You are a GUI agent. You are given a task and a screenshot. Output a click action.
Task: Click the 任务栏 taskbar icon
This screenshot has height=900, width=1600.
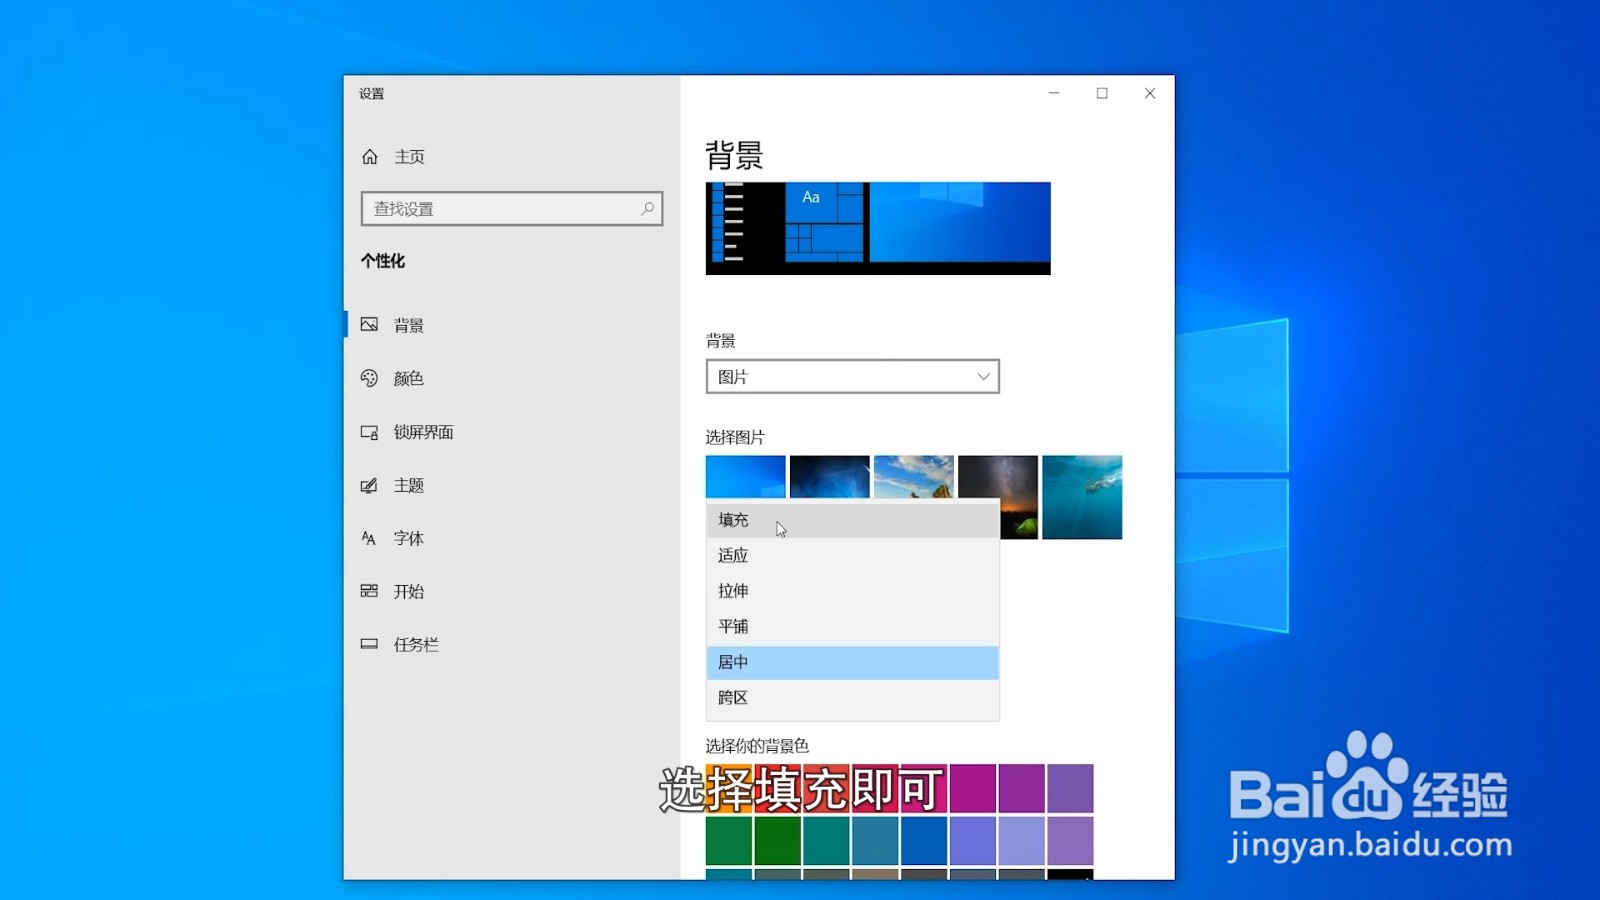[369, 644]
